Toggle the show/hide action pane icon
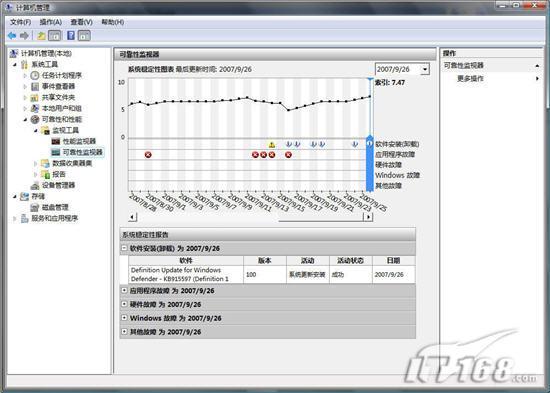Viewport: 550px width, 393px height. (x=84, y=35)
